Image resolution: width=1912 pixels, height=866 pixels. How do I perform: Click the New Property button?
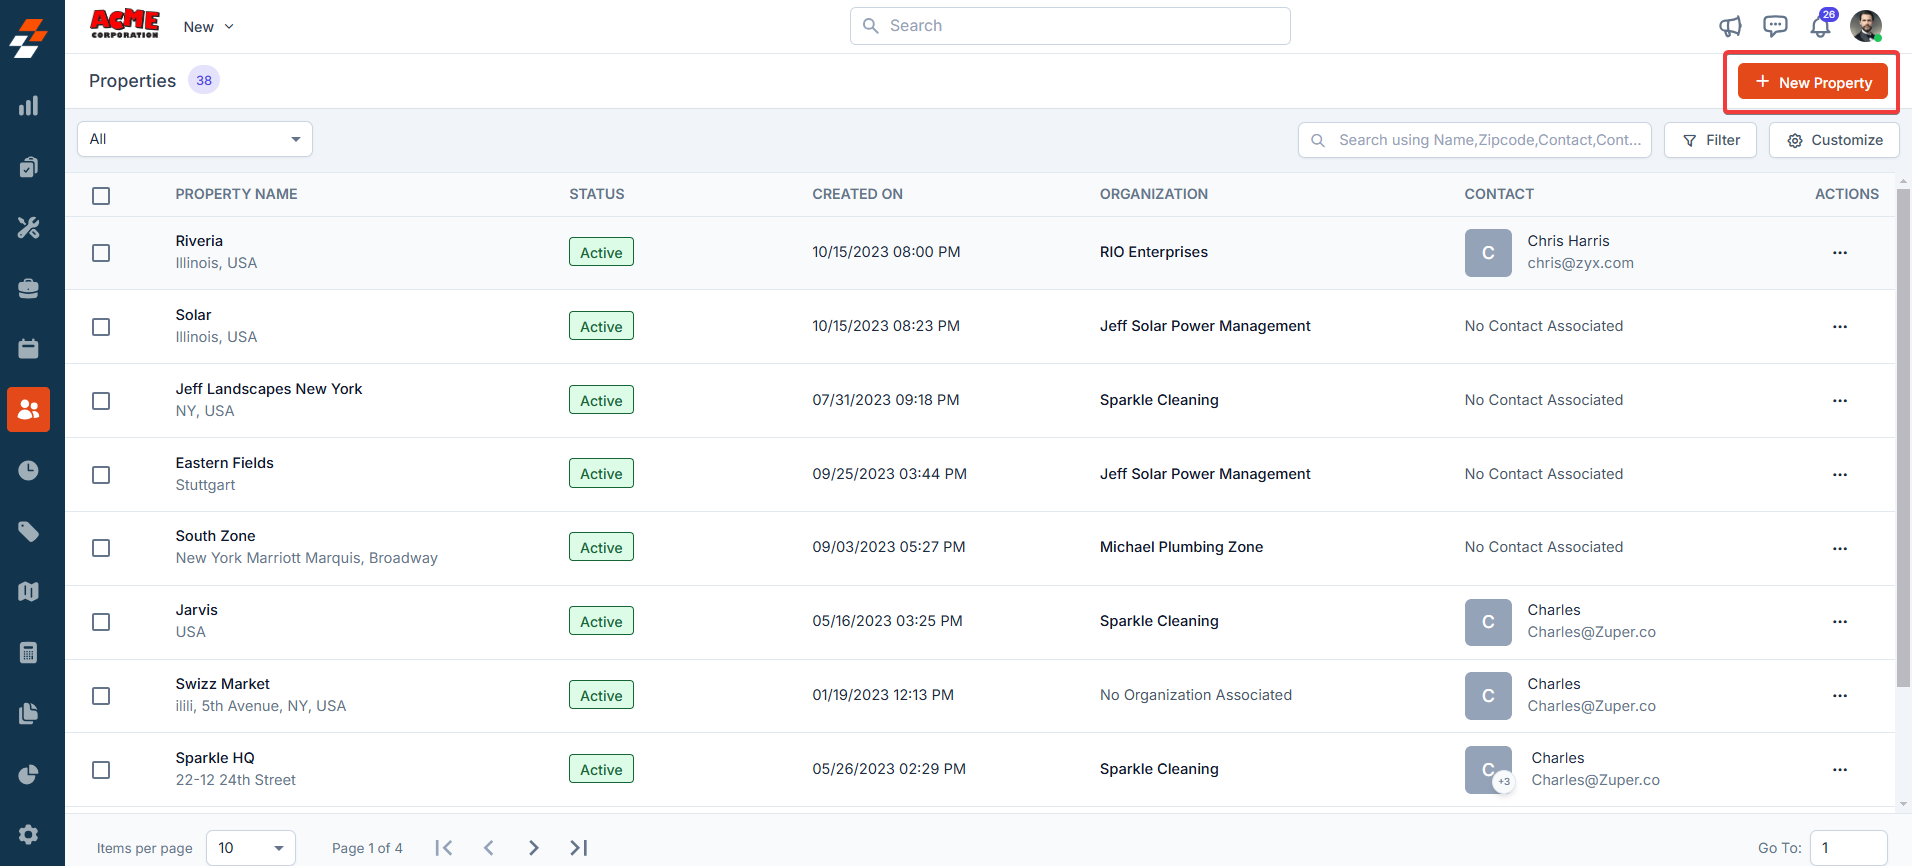pyautogui.click(x=1813, y=82)
